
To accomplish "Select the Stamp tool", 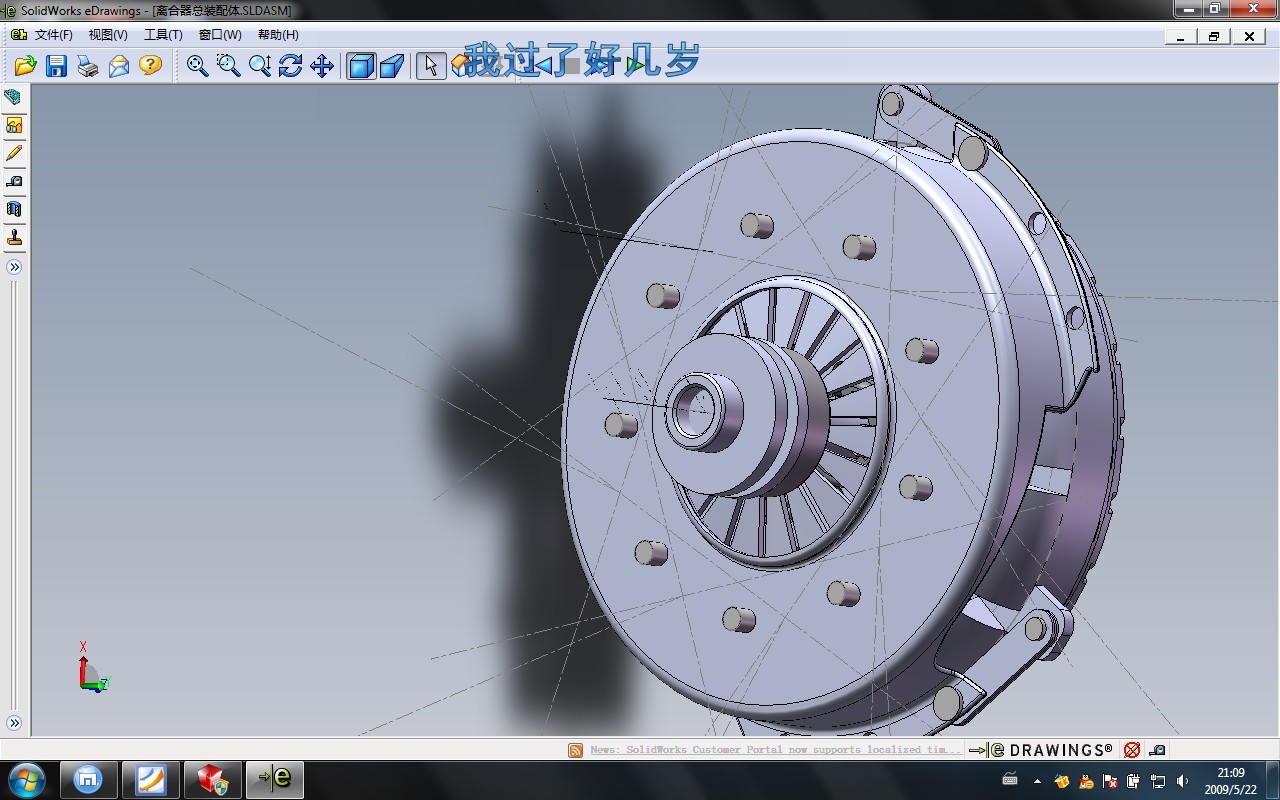I will 14,238.
